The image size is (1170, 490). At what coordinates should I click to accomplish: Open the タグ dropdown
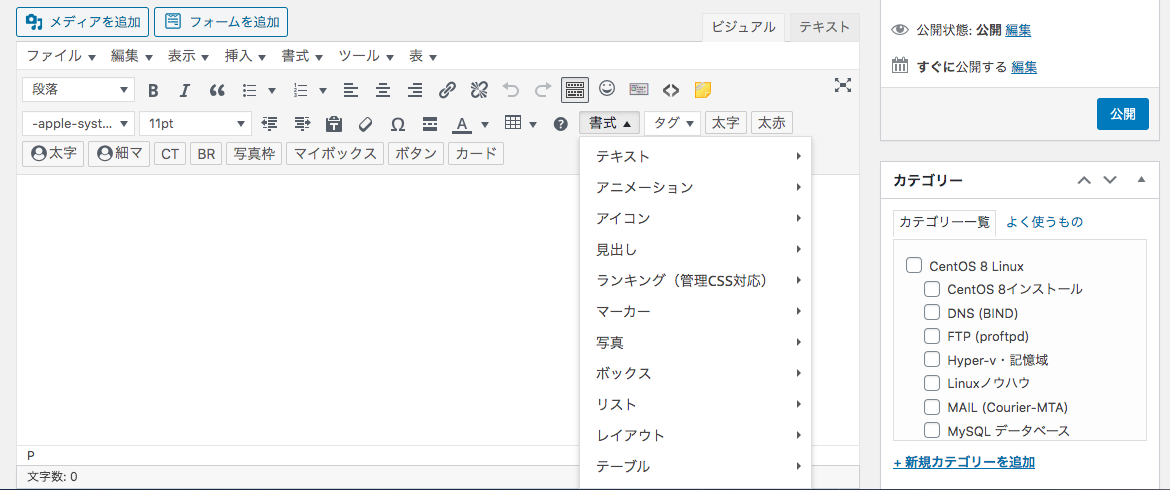[672, 123]
